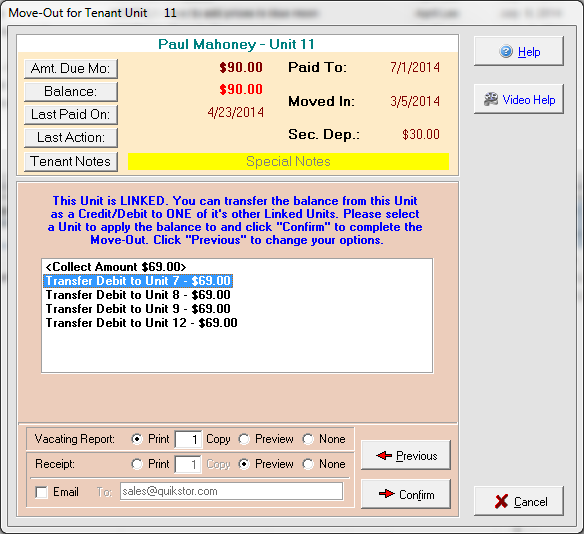Pick Transfer Debit to Unit 12
Image resolution: width=584 pixels, height=534 pixels.
pos(141,323)
